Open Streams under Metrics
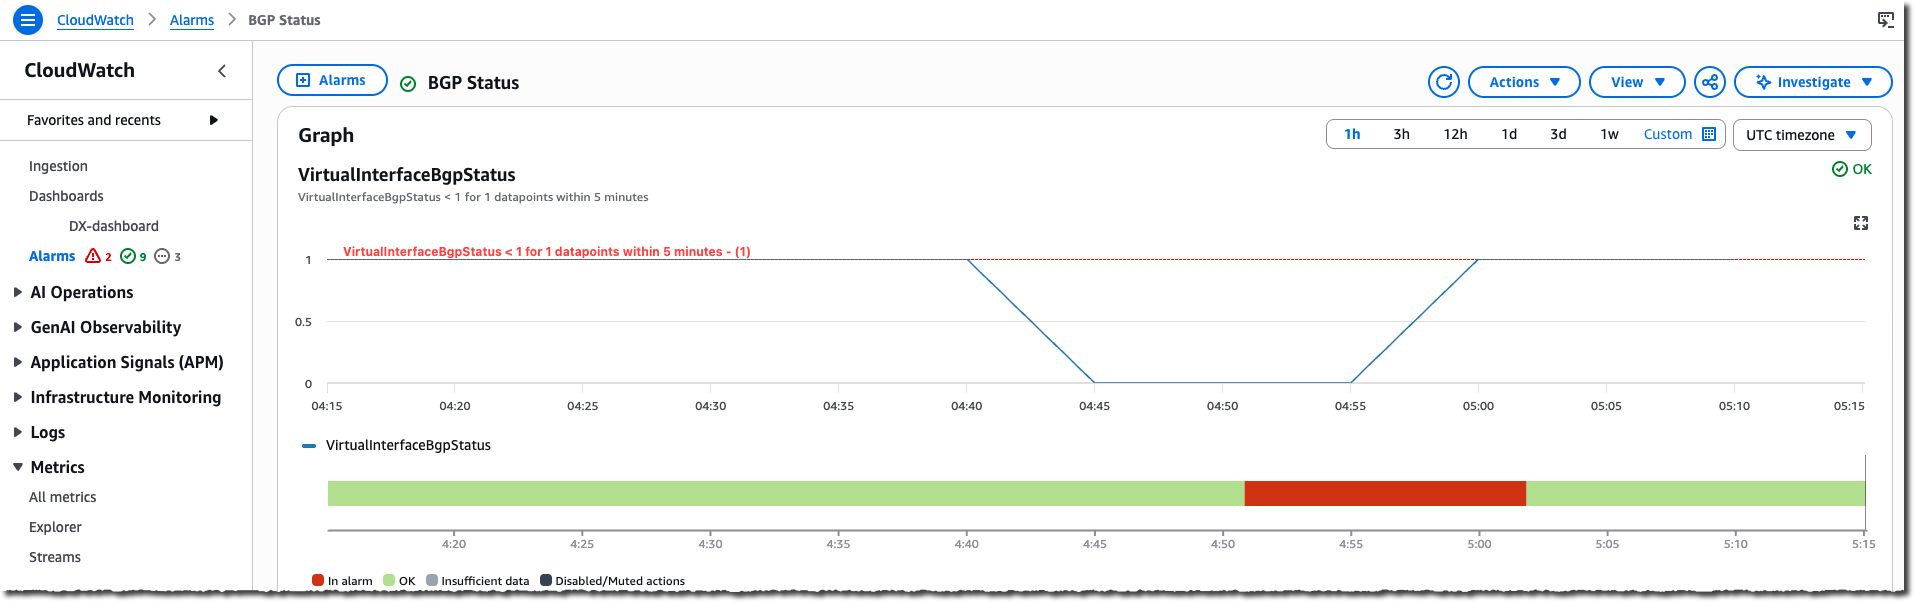 point(55,557)
